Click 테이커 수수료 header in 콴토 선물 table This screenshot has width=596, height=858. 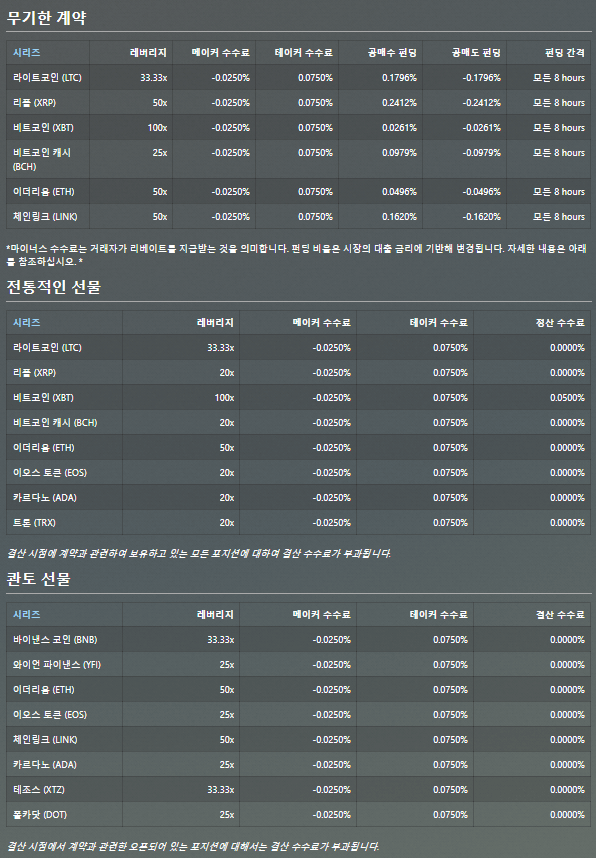pyautogui.click(x=438, y=614)
